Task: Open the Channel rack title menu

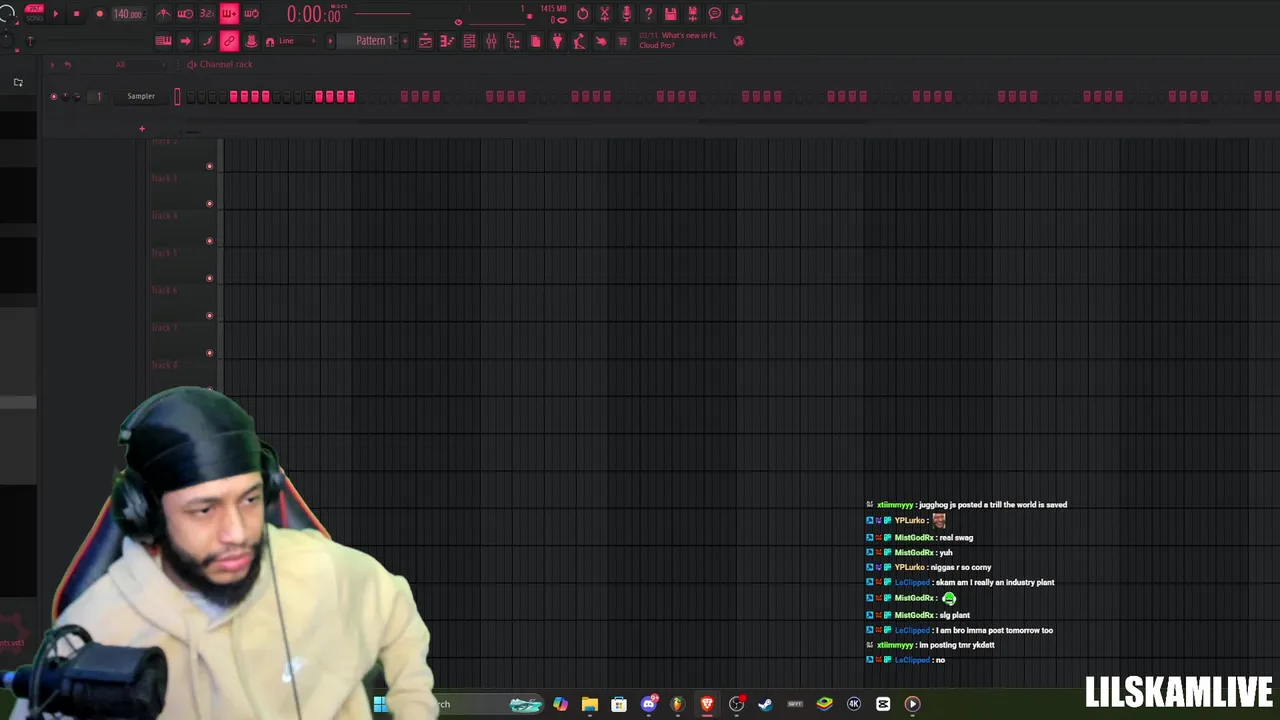Action: tap(225, 65)
